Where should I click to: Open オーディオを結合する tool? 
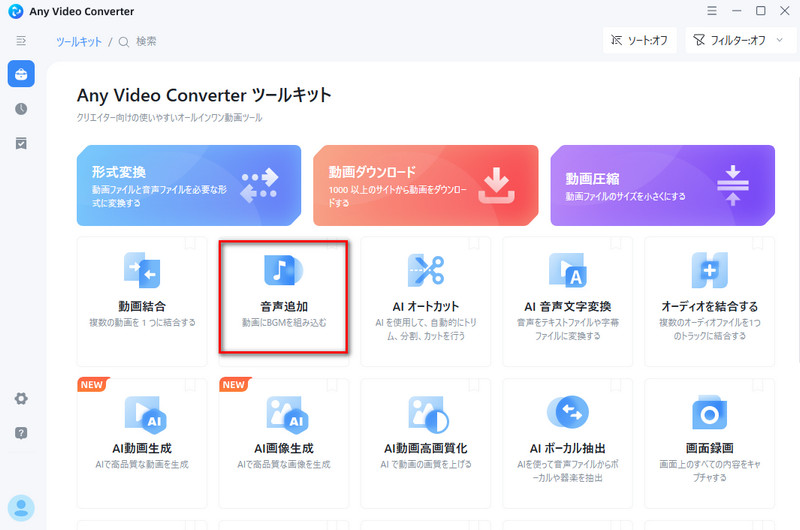(709, 301)
